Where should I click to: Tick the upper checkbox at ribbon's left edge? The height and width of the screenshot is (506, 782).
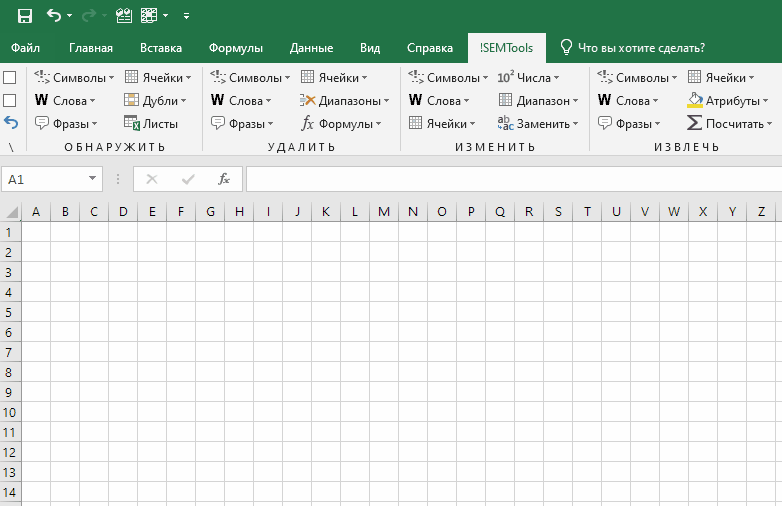(9, 77)
